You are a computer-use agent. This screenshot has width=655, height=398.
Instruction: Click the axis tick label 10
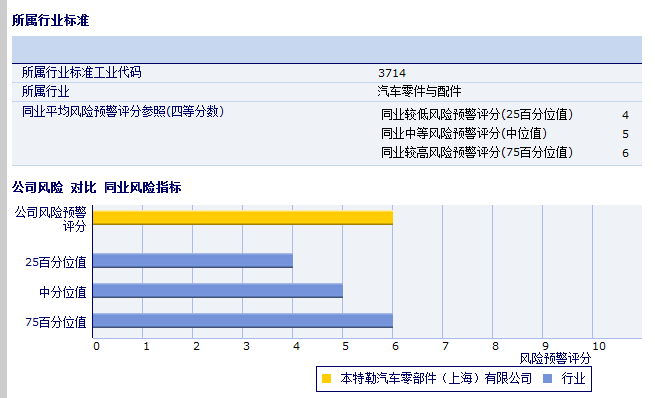click(x=599, y=346)
